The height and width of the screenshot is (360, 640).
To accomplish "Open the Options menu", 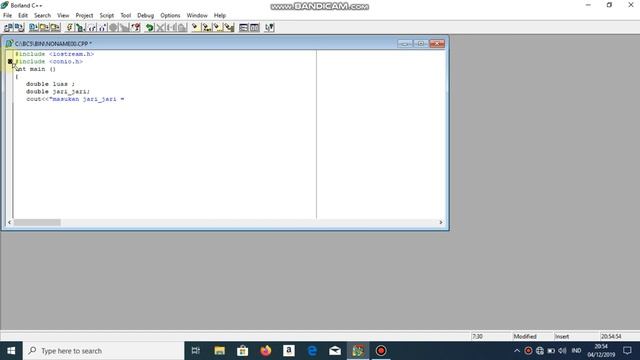I will click(170, 16).
